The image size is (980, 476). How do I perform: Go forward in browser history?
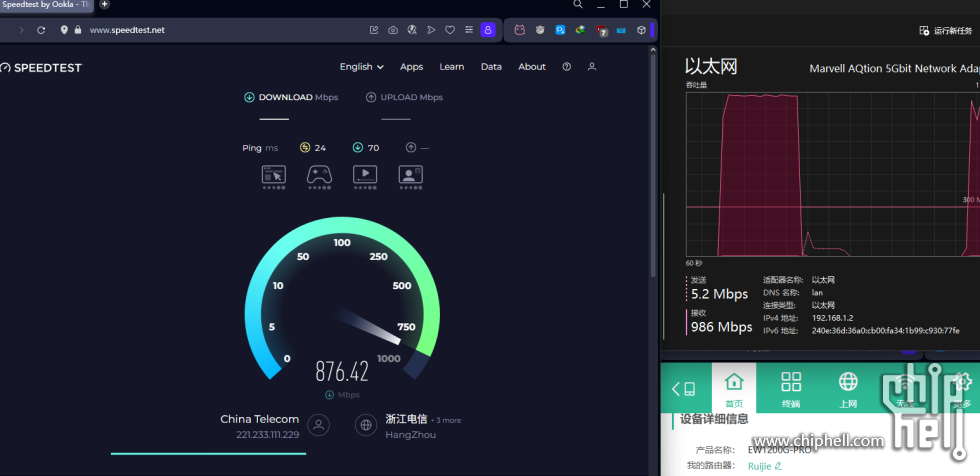click(21, 30)
